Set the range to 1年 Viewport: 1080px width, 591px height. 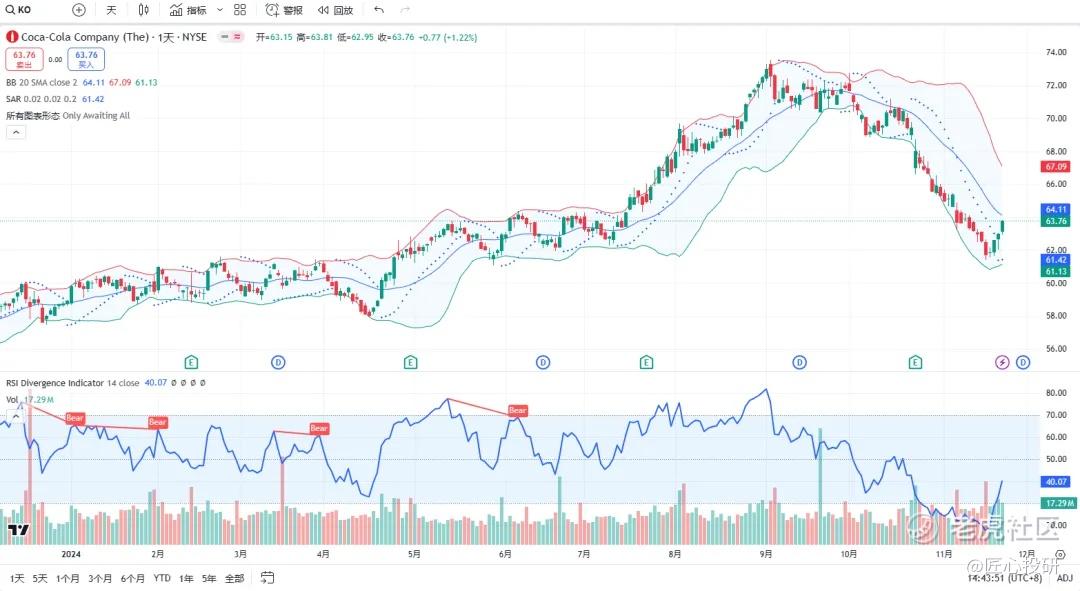pos(186,579)
